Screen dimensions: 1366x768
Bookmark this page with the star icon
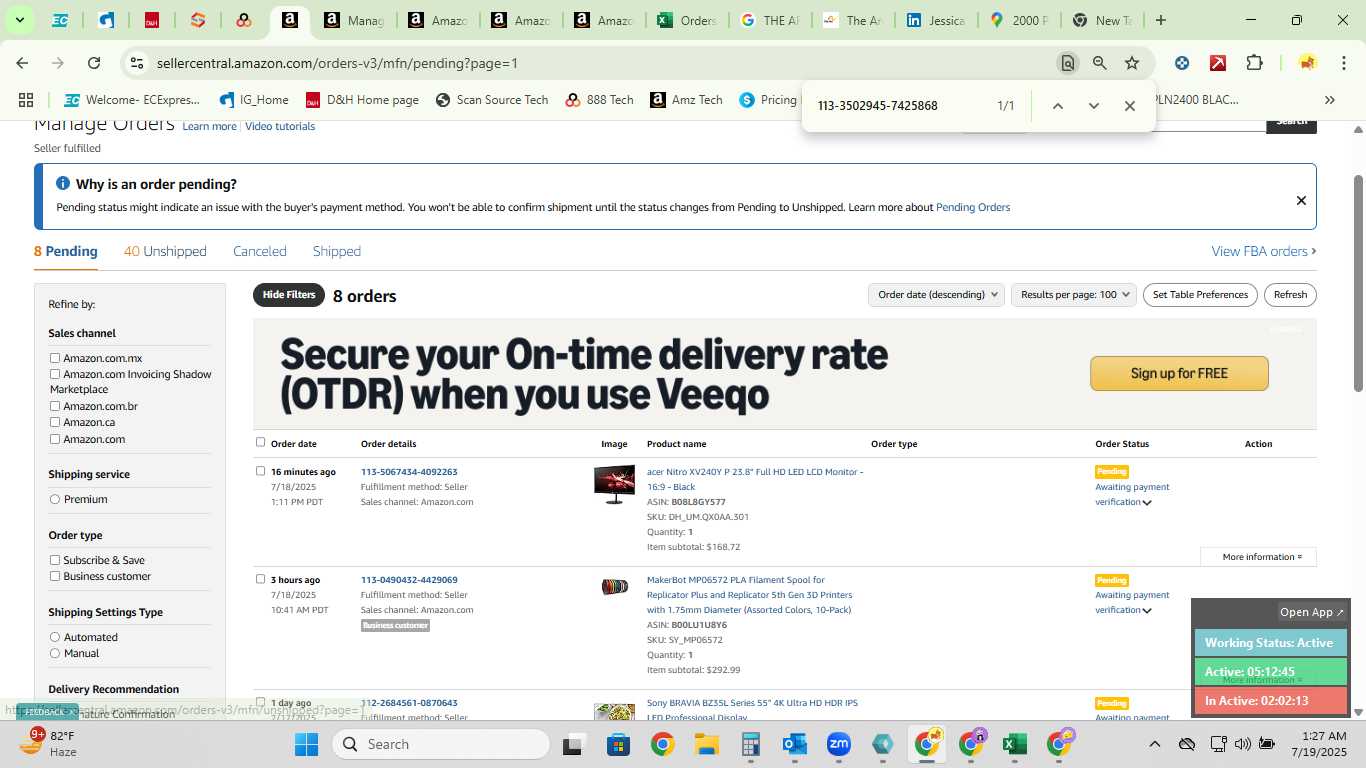pos(1132,63)
